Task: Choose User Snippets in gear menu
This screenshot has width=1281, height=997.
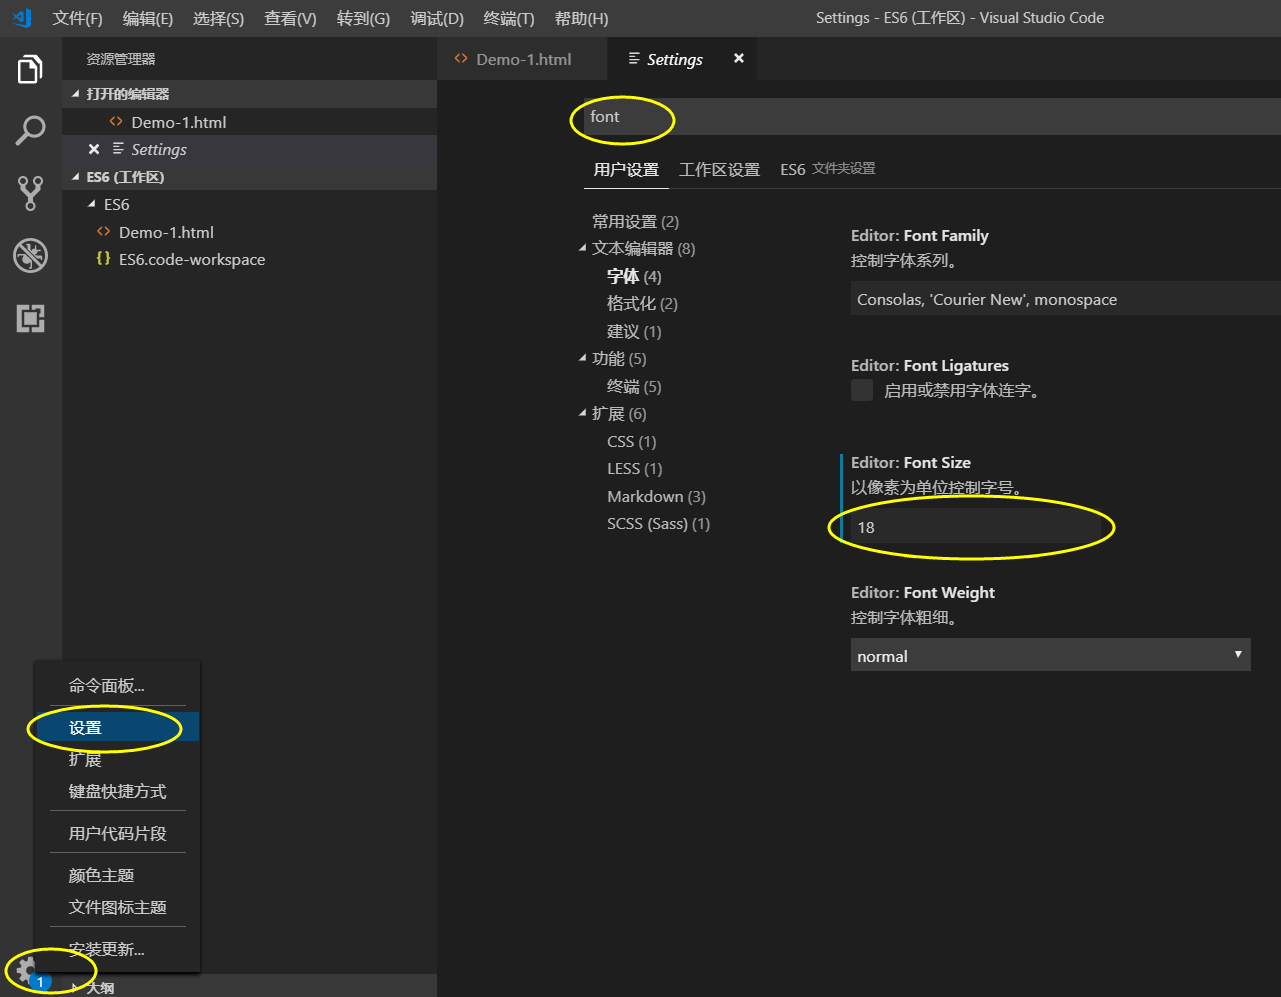Action: click(117, 833)
